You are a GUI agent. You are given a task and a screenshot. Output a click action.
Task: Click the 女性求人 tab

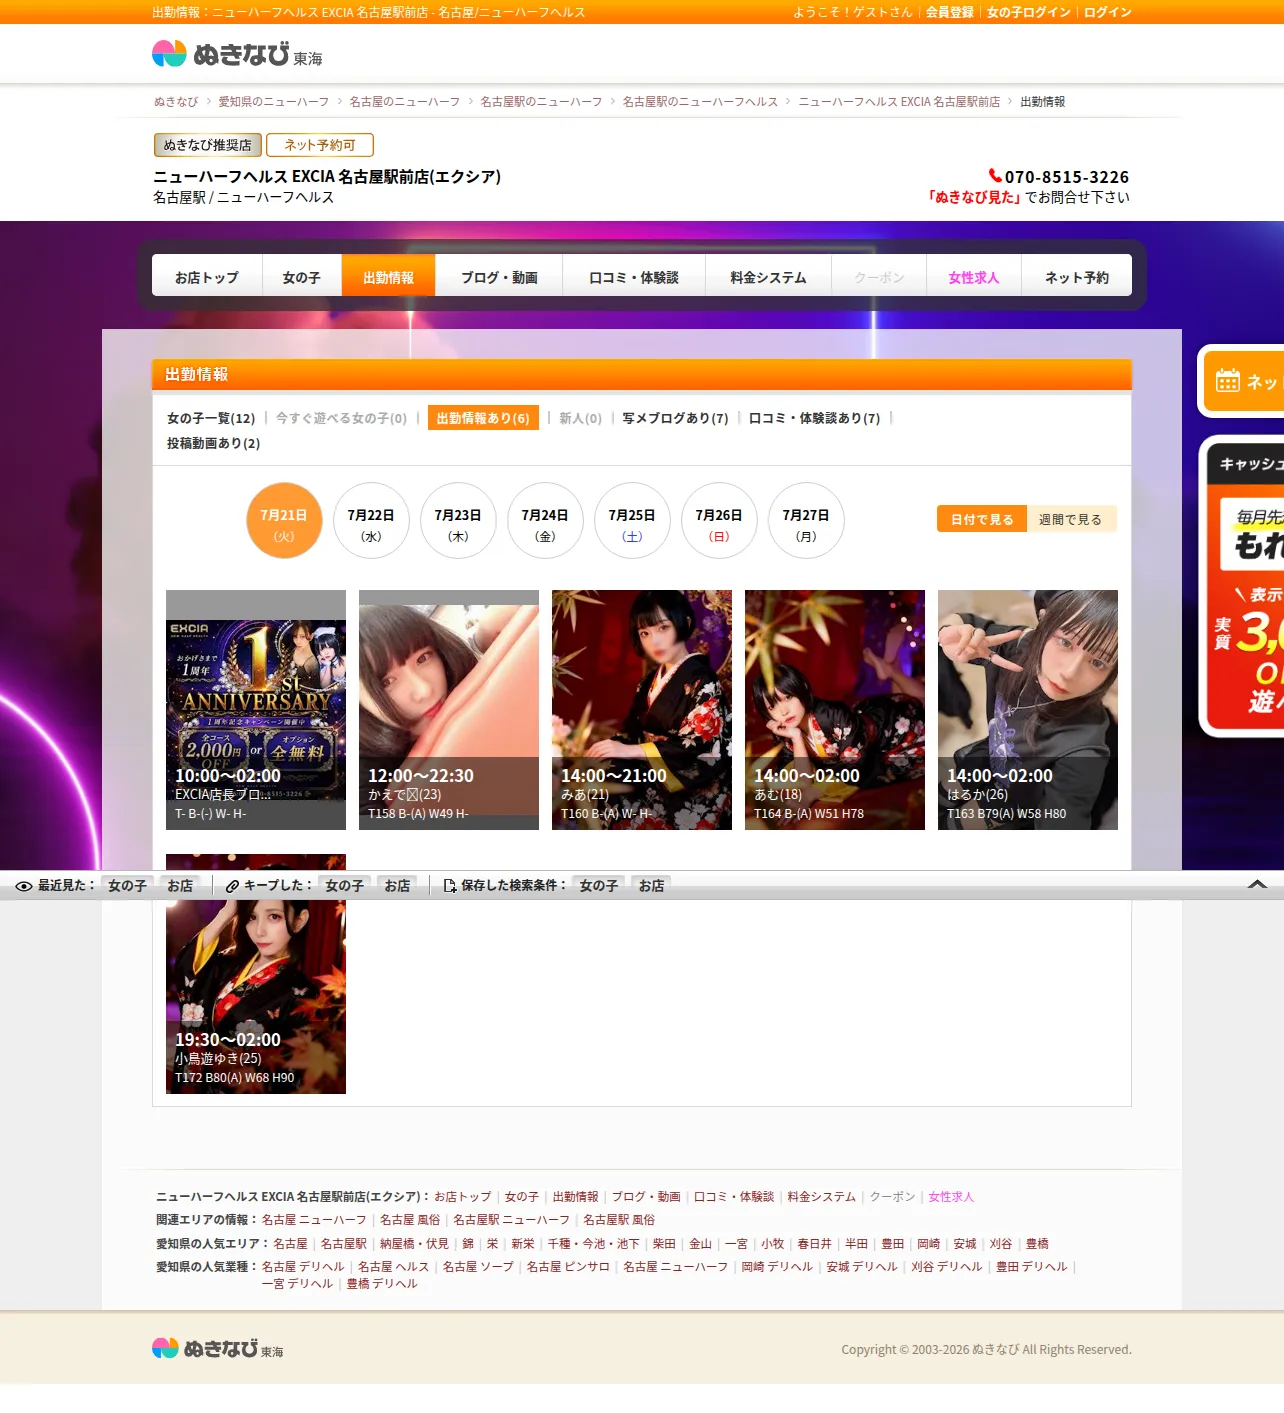point(974,277)
